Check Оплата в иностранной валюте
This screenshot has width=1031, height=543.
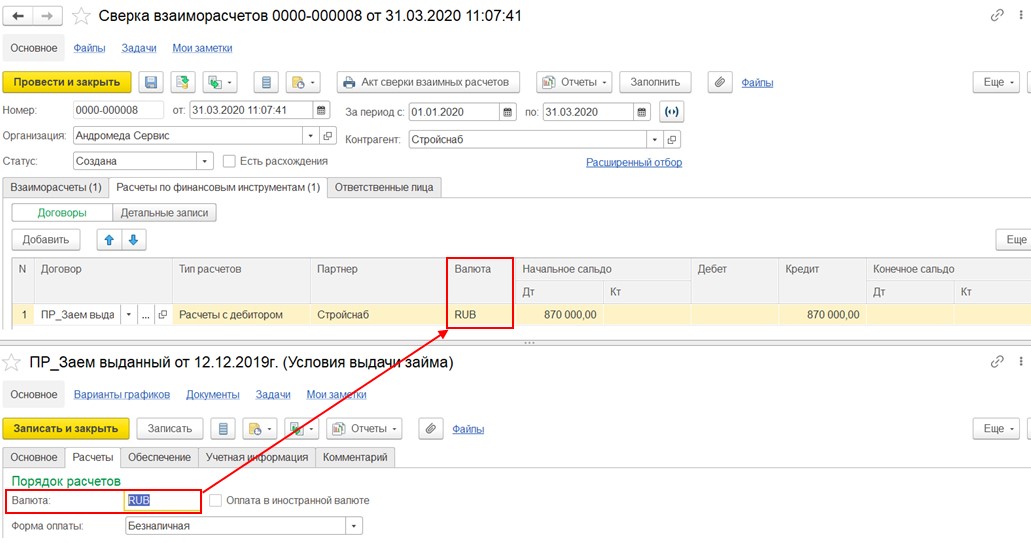215,500
